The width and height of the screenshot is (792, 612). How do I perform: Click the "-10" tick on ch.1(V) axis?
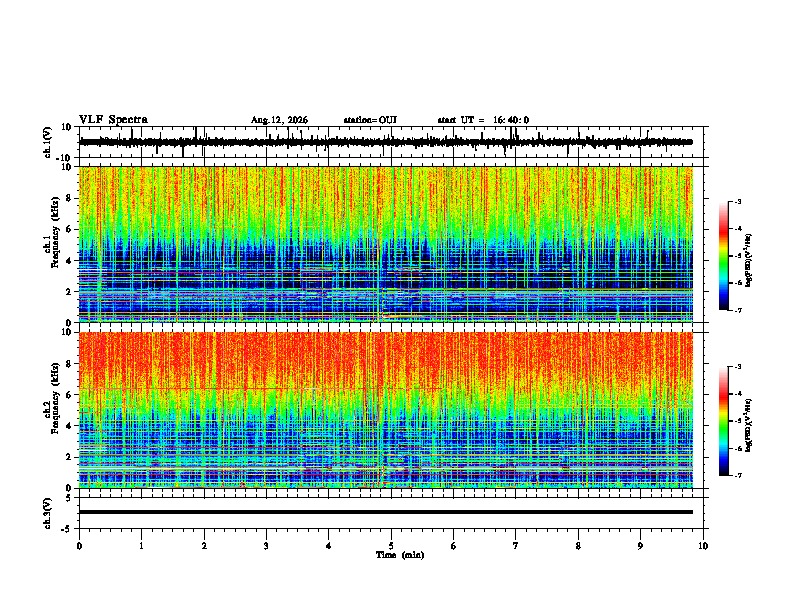point(65,158)
